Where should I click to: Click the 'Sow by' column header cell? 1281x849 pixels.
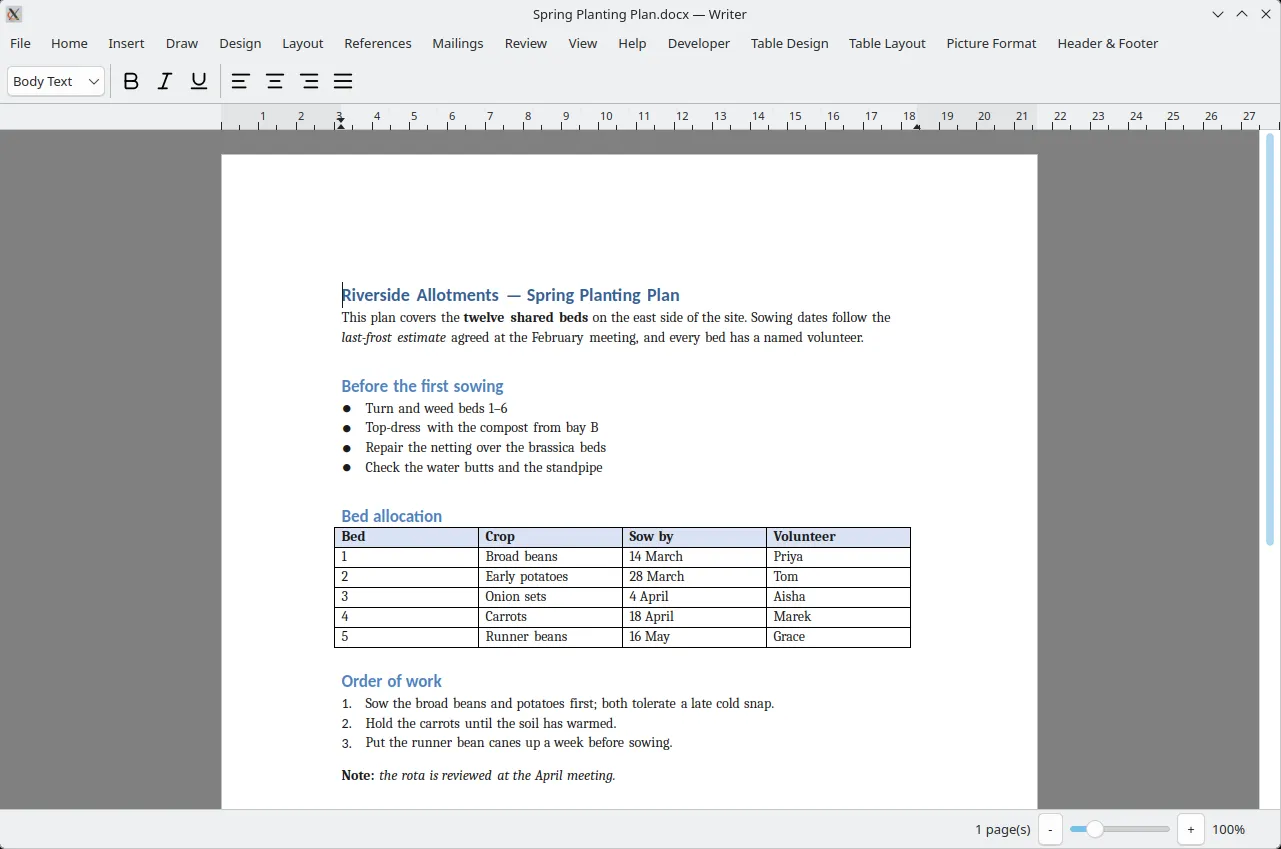pos(694,537)
